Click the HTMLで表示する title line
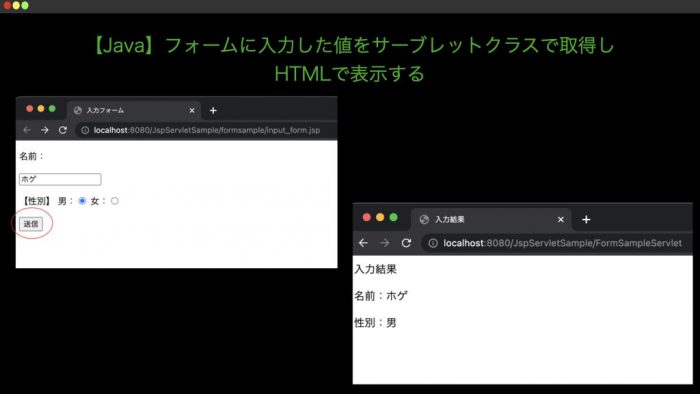This screenshot has height=394, width=700. [349, 74]
